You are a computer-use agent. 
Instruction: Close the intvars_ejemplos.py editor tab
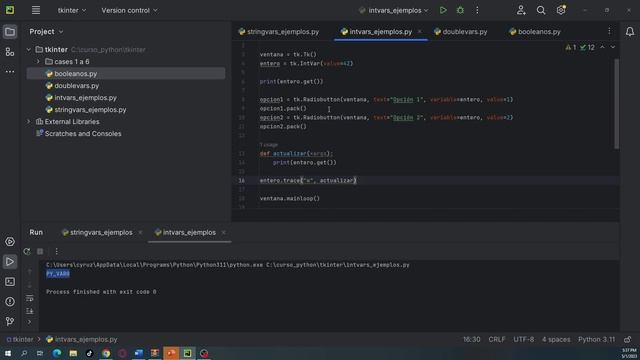tap(420, 31)
